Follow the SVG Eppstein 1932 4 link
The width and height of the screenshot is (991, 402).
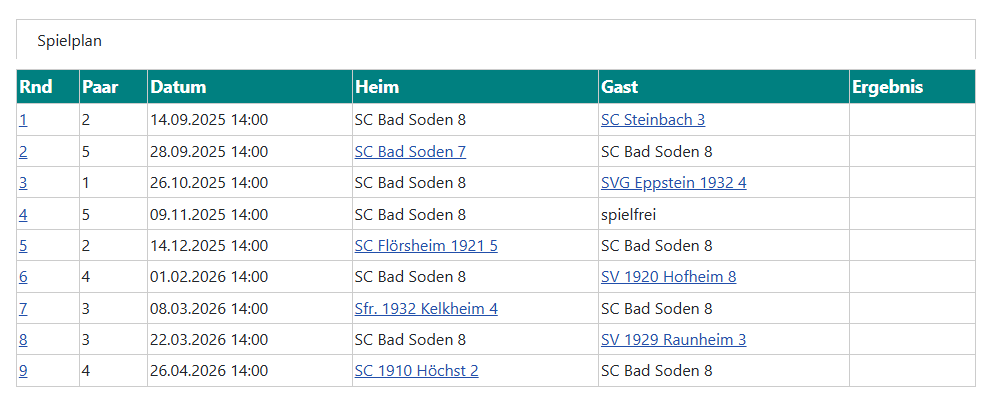[x=673, y=183]
